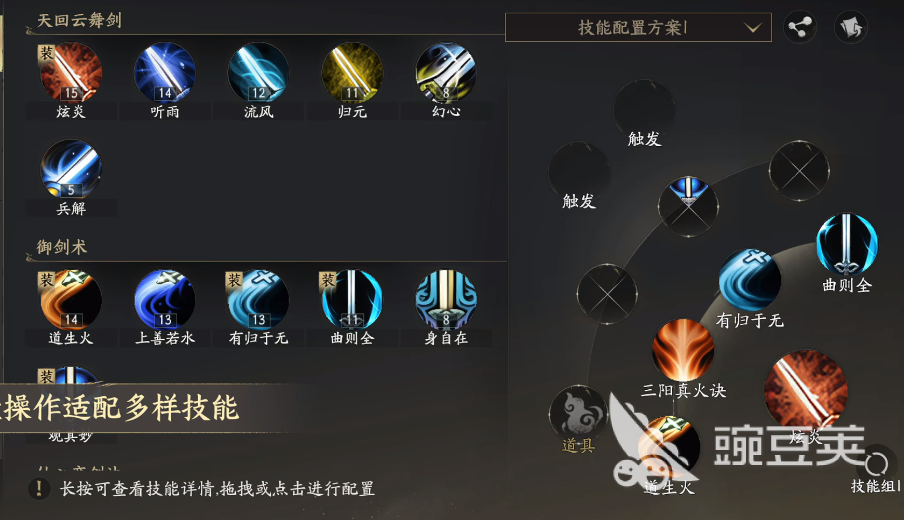904x520 pixels.
Task: Pick the golden 归元 skill icon
Action: [352, 73]
